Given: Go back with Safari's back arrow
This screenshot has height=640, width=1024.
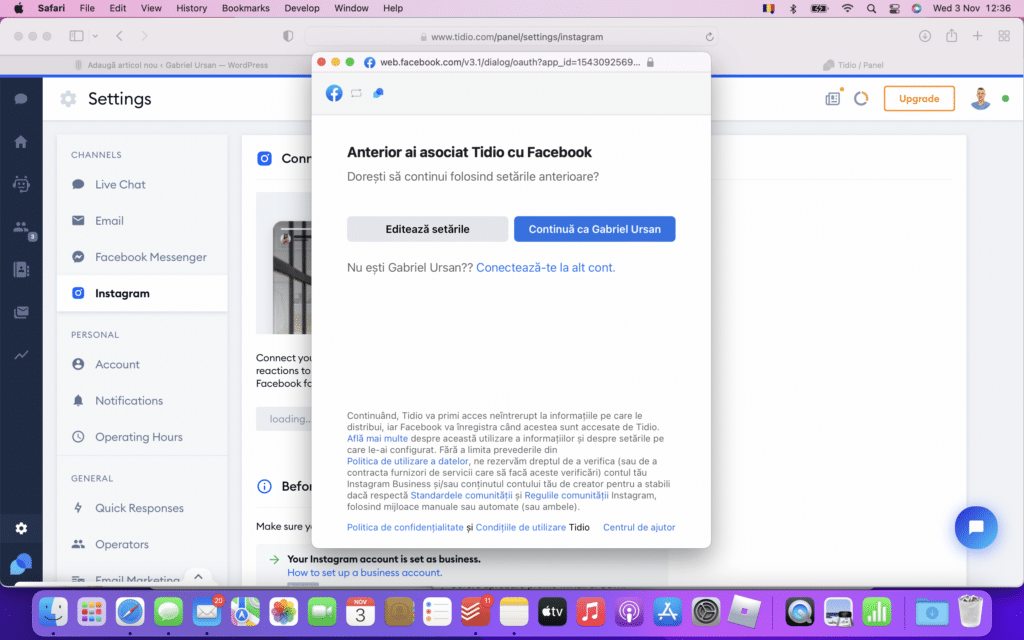Looking at the screenshot, I should pos(120,36).
